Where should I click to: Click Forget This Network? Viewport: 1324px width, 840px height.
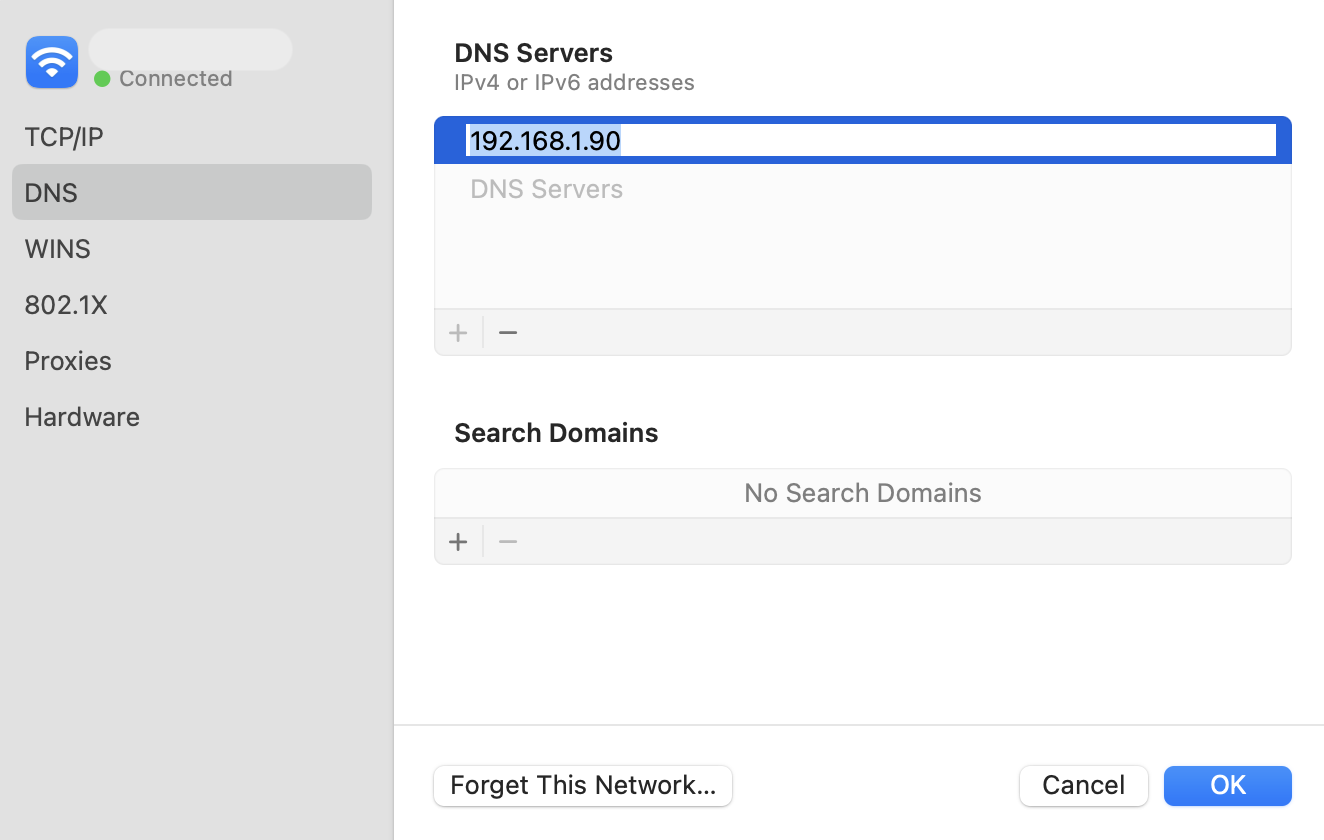pos(583,786)
